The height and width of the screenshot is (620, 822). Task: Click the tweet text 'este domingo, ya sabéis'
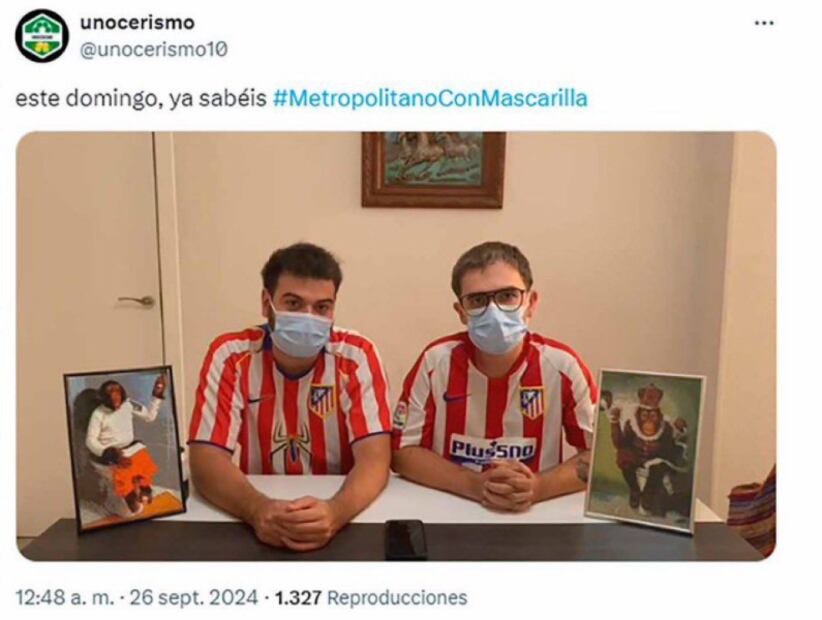141,99
